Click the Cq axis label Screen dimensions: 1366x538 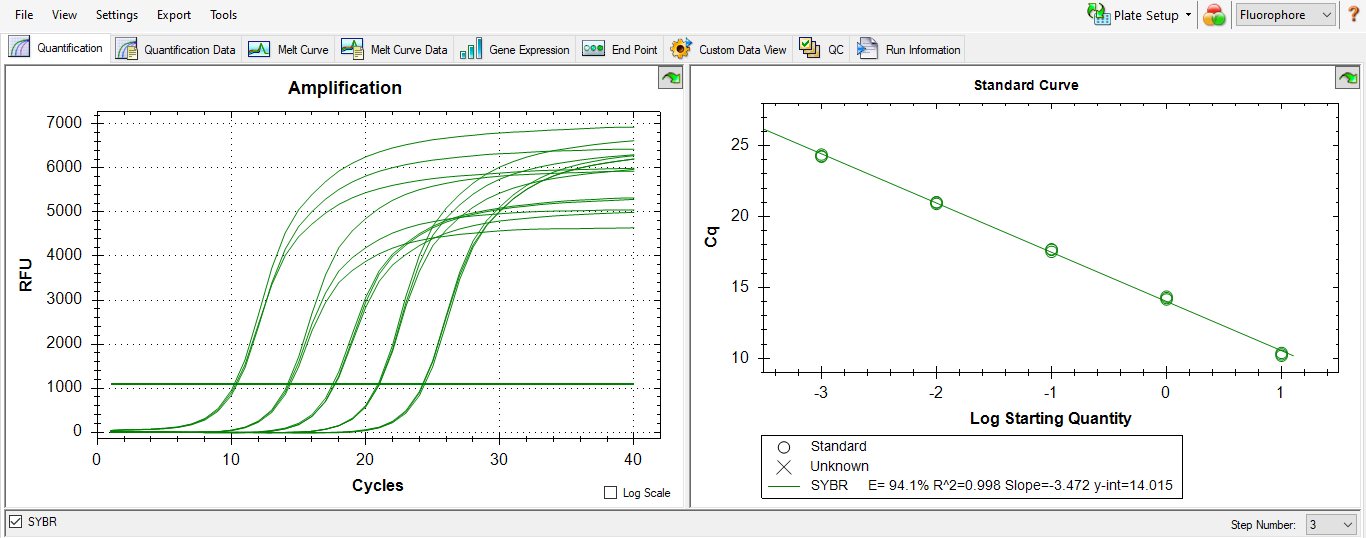[712, 237]
